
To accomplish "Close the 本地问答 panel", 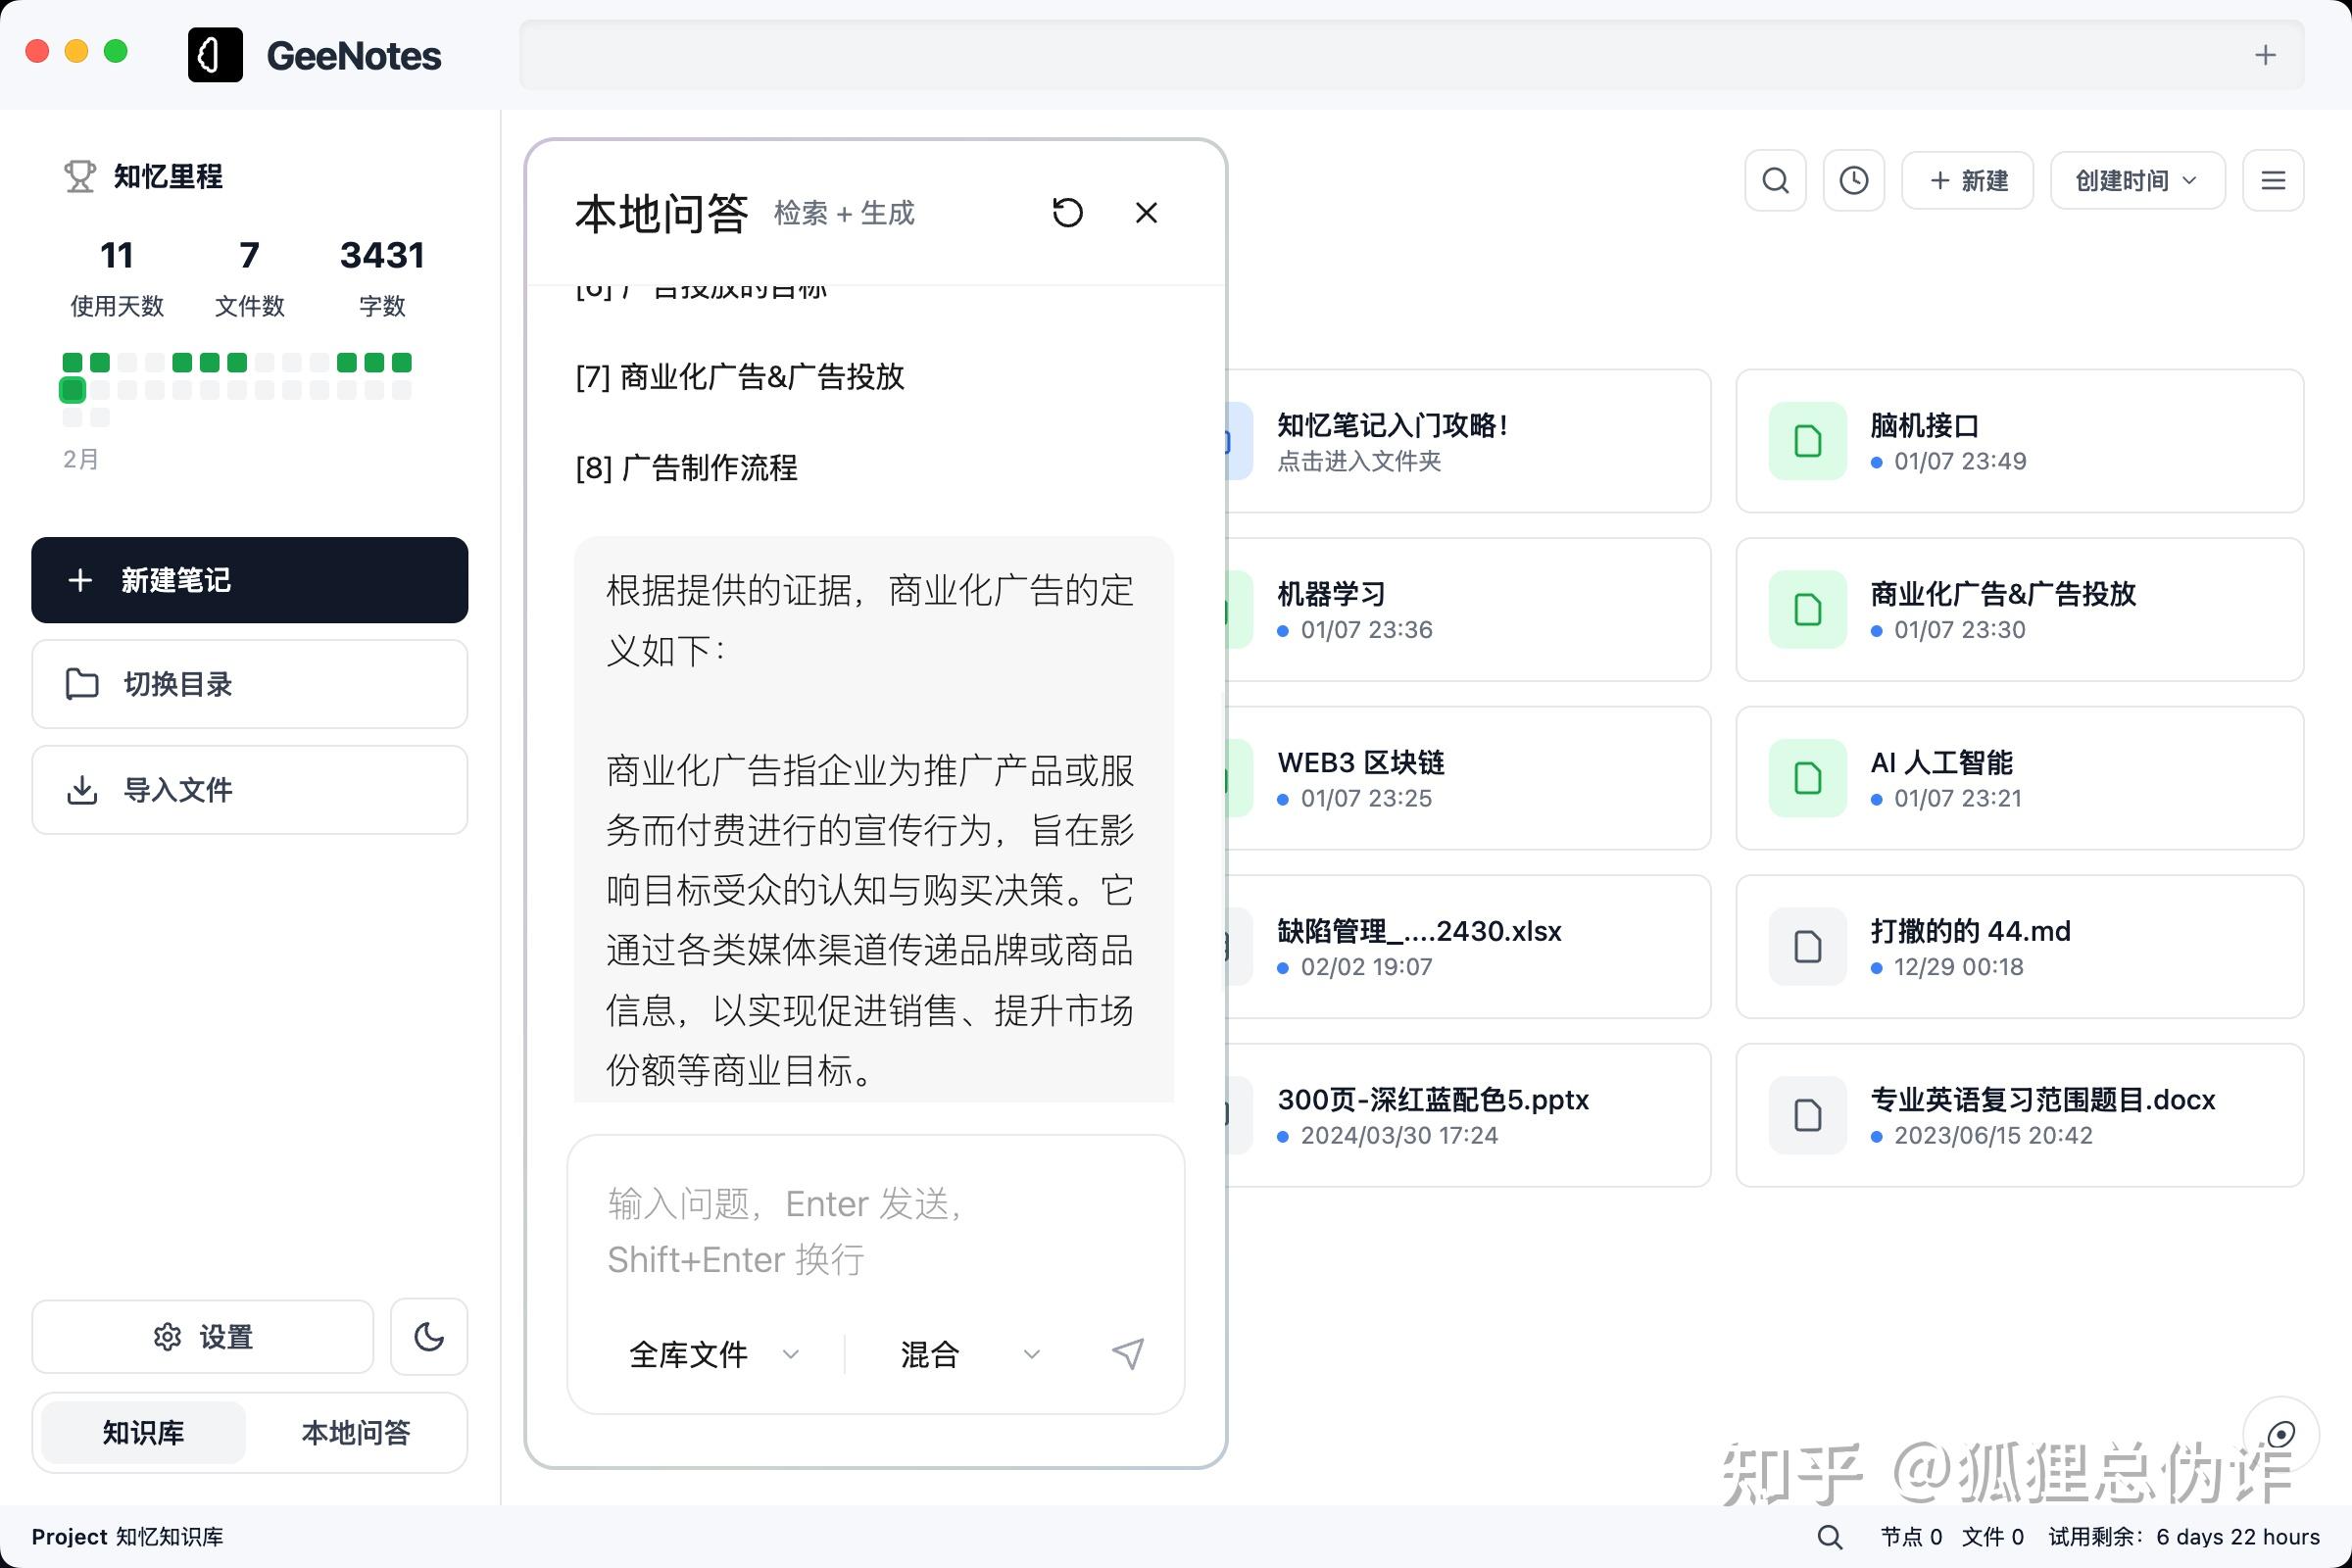I will (x=1146, y=212).
